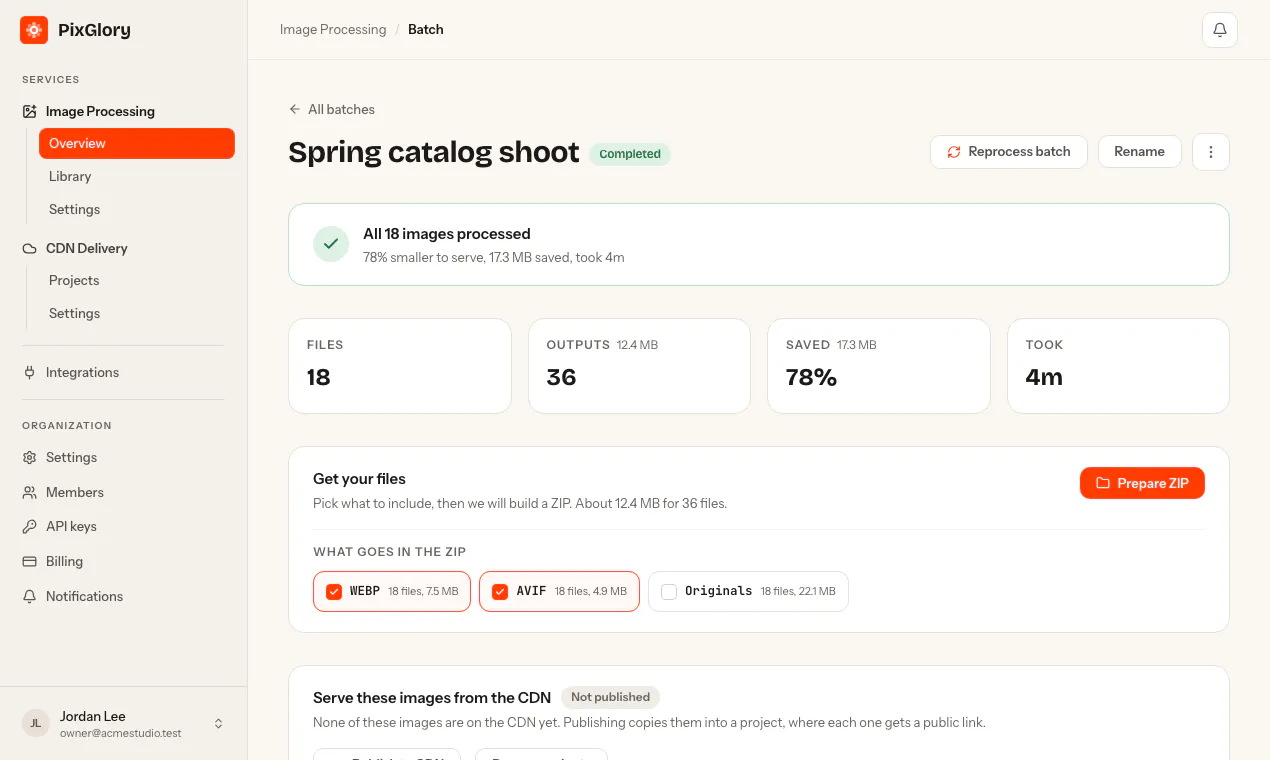Click the PixGlory logo icon

coord(34,30)
